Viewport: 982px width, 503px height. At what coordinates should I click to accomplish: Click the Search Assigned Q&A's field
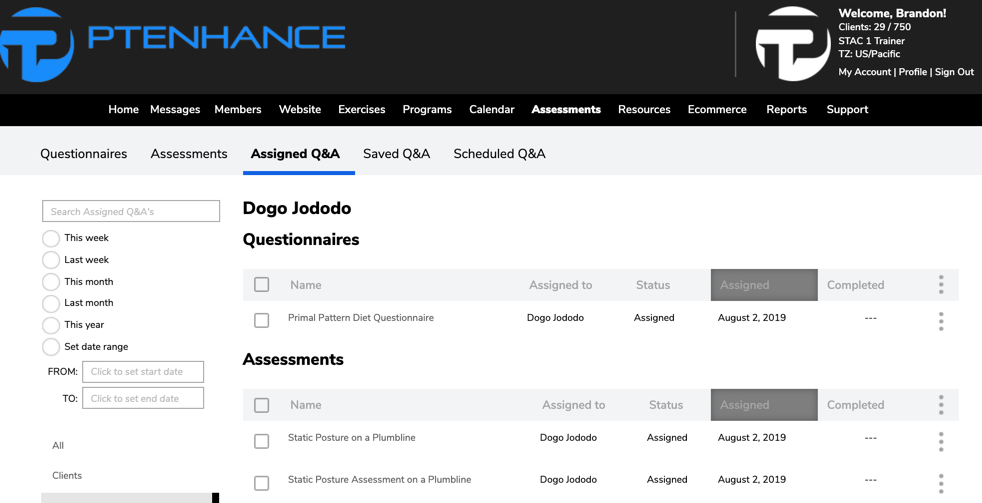point(131,211)
